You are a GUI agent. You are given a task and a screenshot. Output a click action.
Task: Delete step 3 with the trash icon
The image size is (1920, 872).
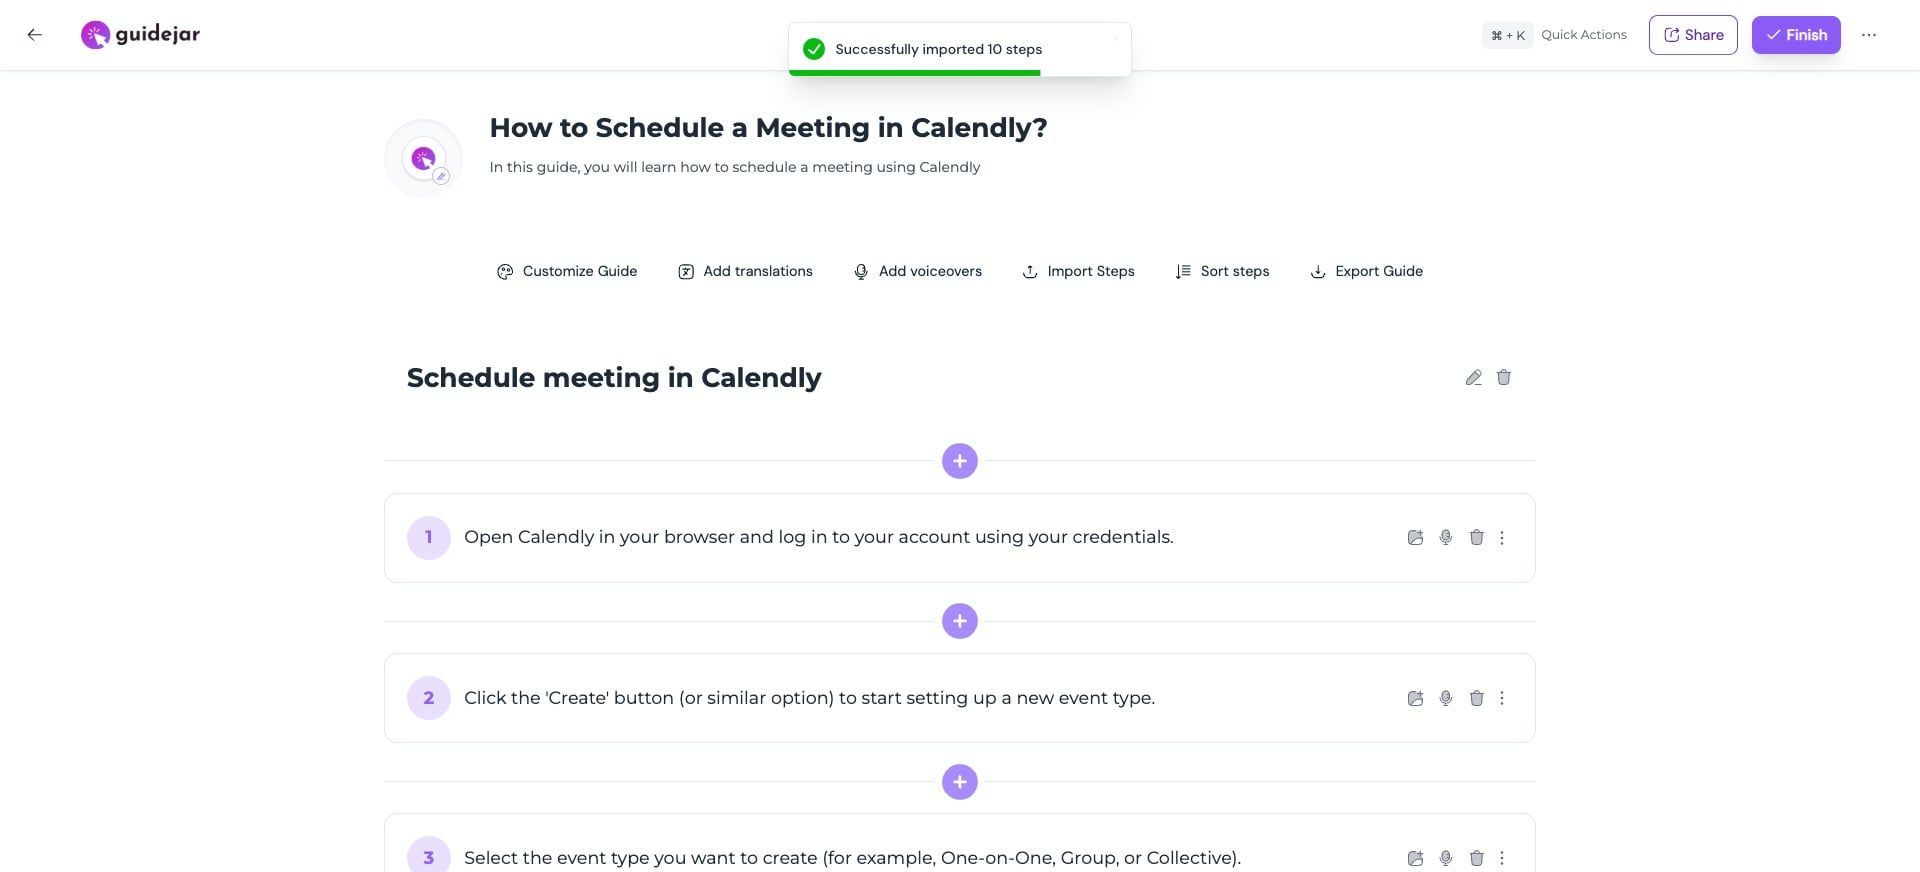tap(1476, 858)
